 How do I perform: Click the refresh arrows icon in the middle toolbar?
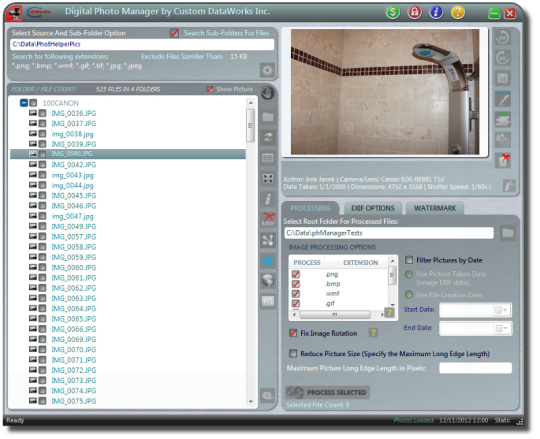[268, 137]
